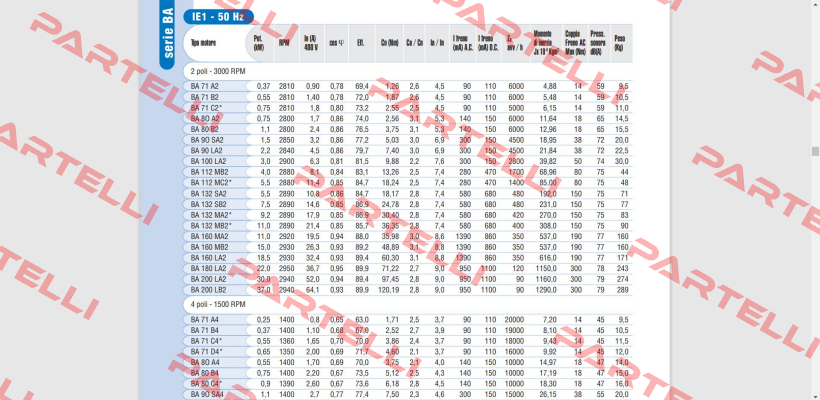
Task: Select the 'I freno (mA) D.C.' header
Action: tap(488, 43)
